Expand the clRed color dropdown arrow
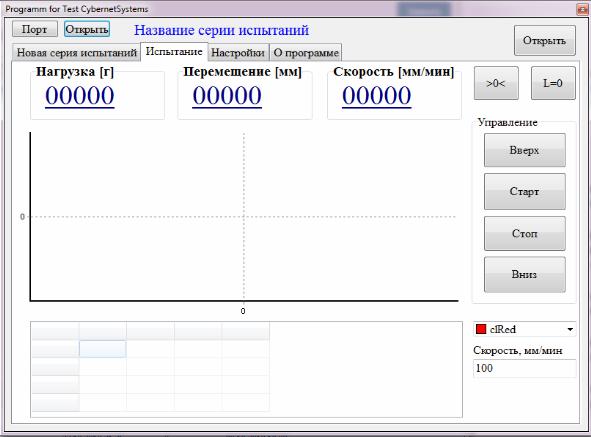Image resolution: width=591 pixels, height=437 pixels. 570,329
